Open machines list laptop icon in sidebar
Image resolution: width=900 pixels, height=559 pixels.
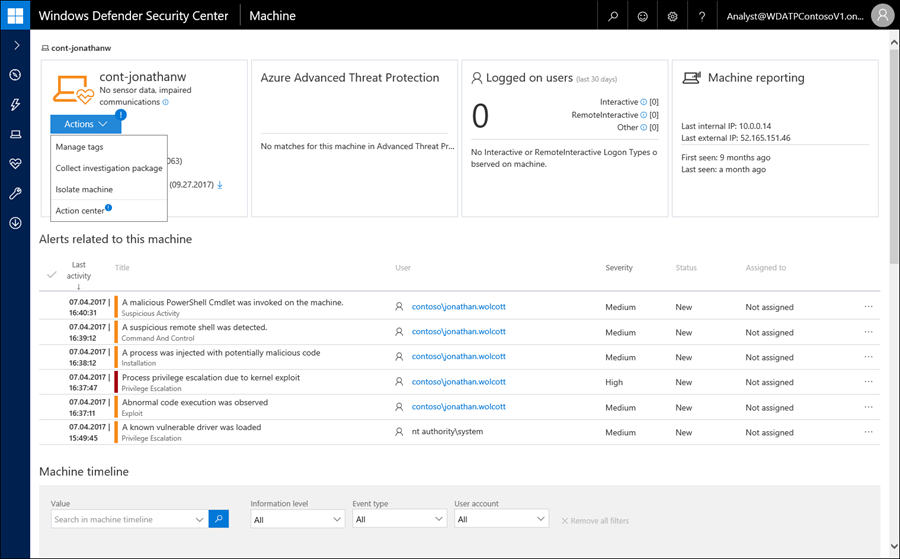[x=15, y=134]
